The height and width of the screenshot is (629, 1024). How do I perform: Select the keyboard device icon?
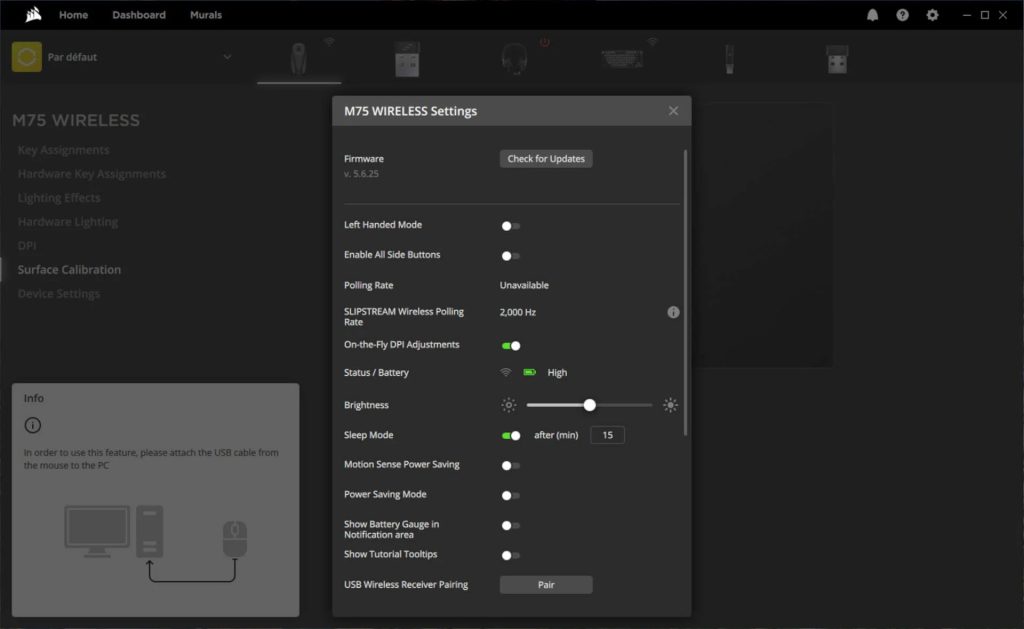coord(622,59)
